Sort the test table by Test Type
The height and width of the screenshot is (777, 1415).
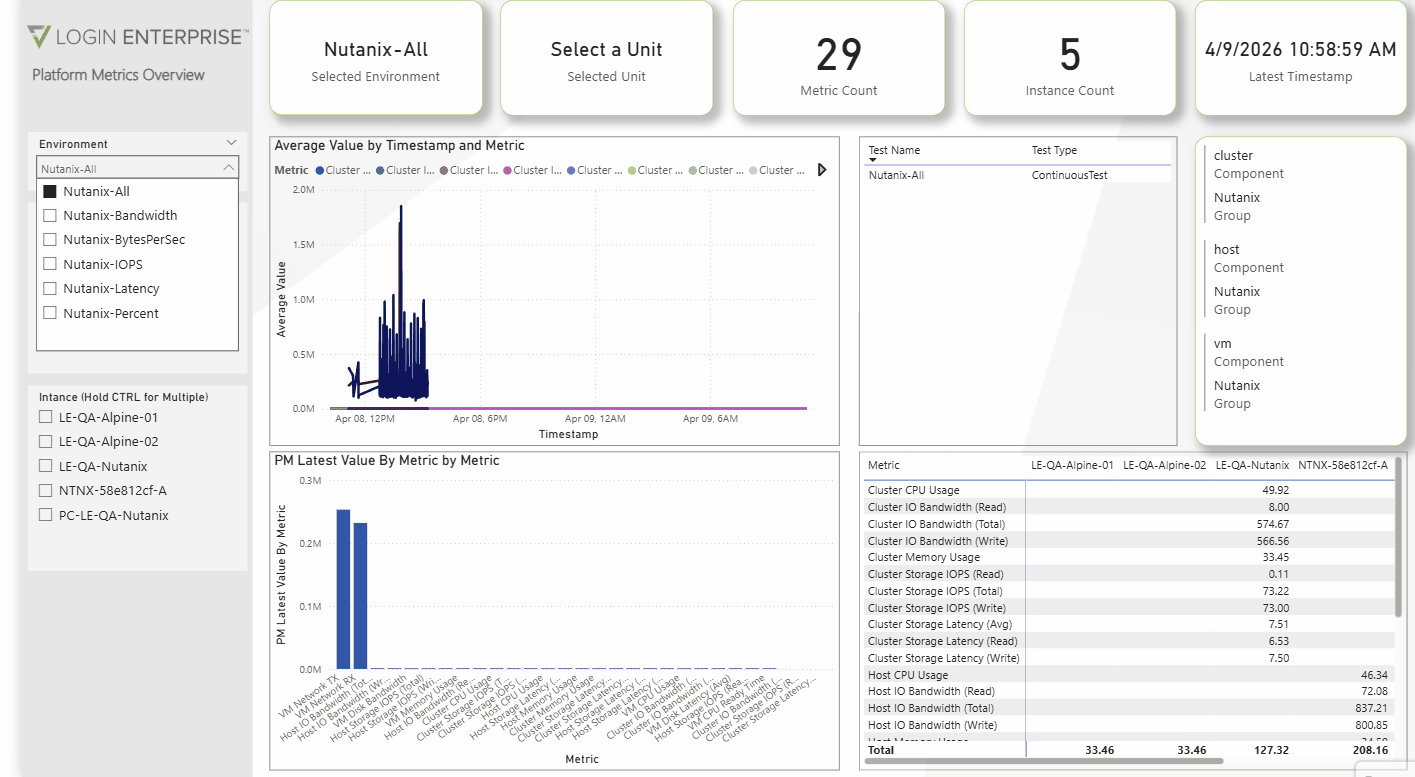pyautogui.click(x=1054, y=150)
